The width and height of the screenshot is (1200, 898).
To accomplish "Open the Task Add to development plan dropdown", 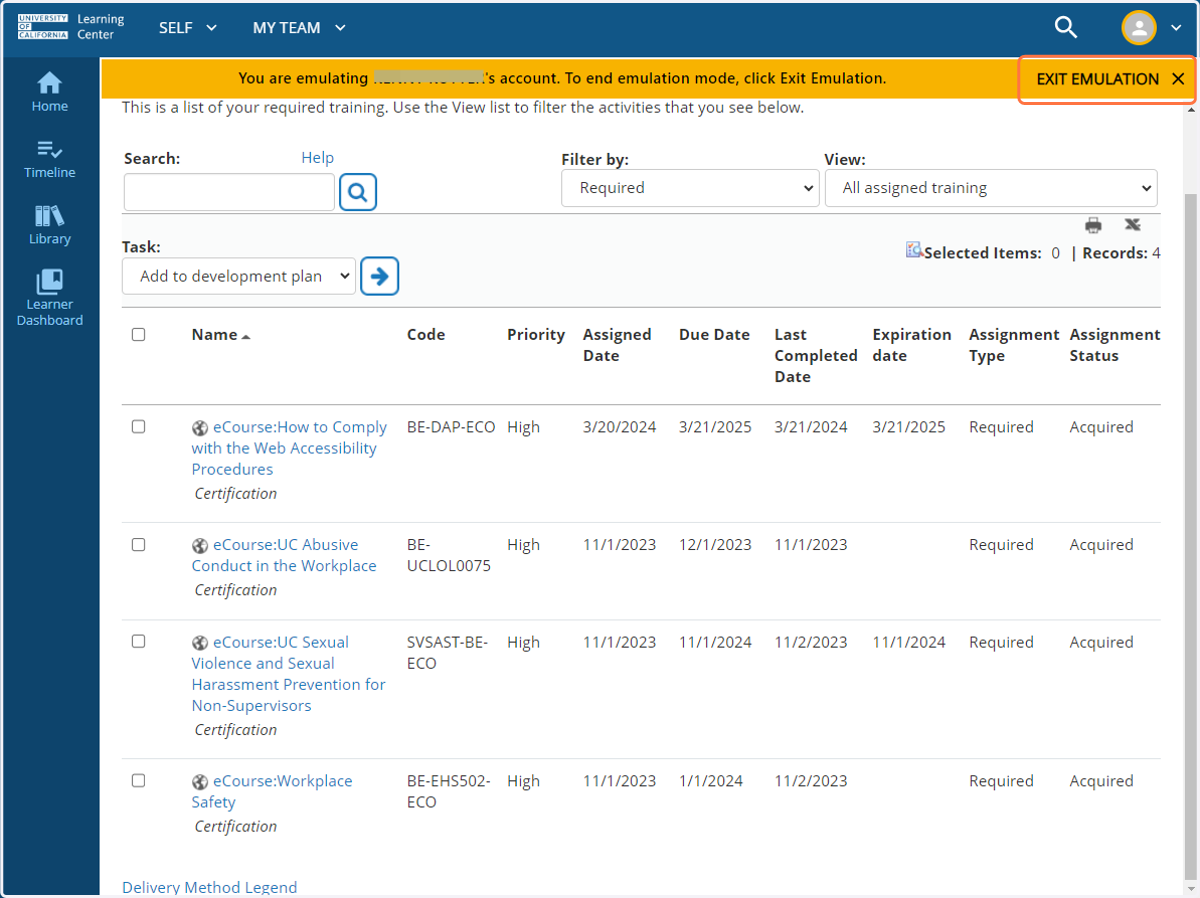I will click(239, 276).
